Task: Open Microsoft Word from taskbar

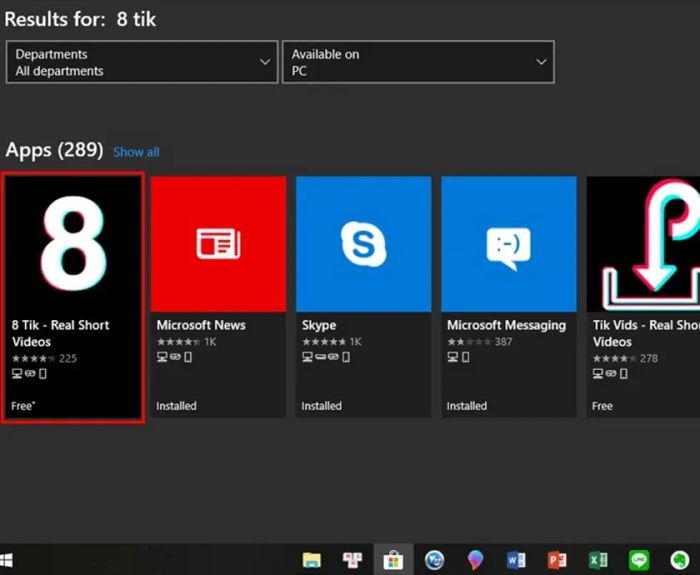Action: 516,560
